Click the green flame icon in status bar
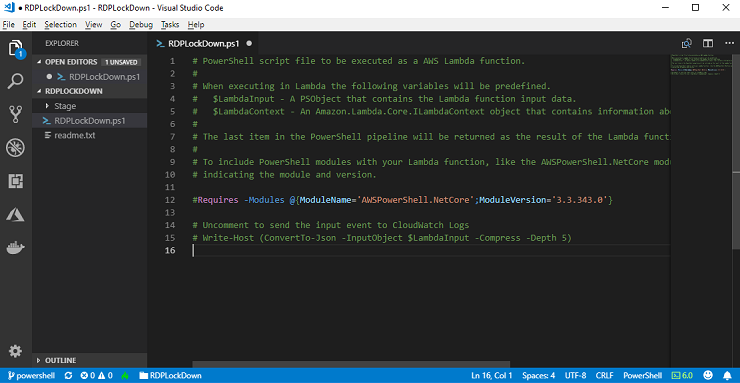The height and width of the screenshot is (383, 740). point(125,375)
